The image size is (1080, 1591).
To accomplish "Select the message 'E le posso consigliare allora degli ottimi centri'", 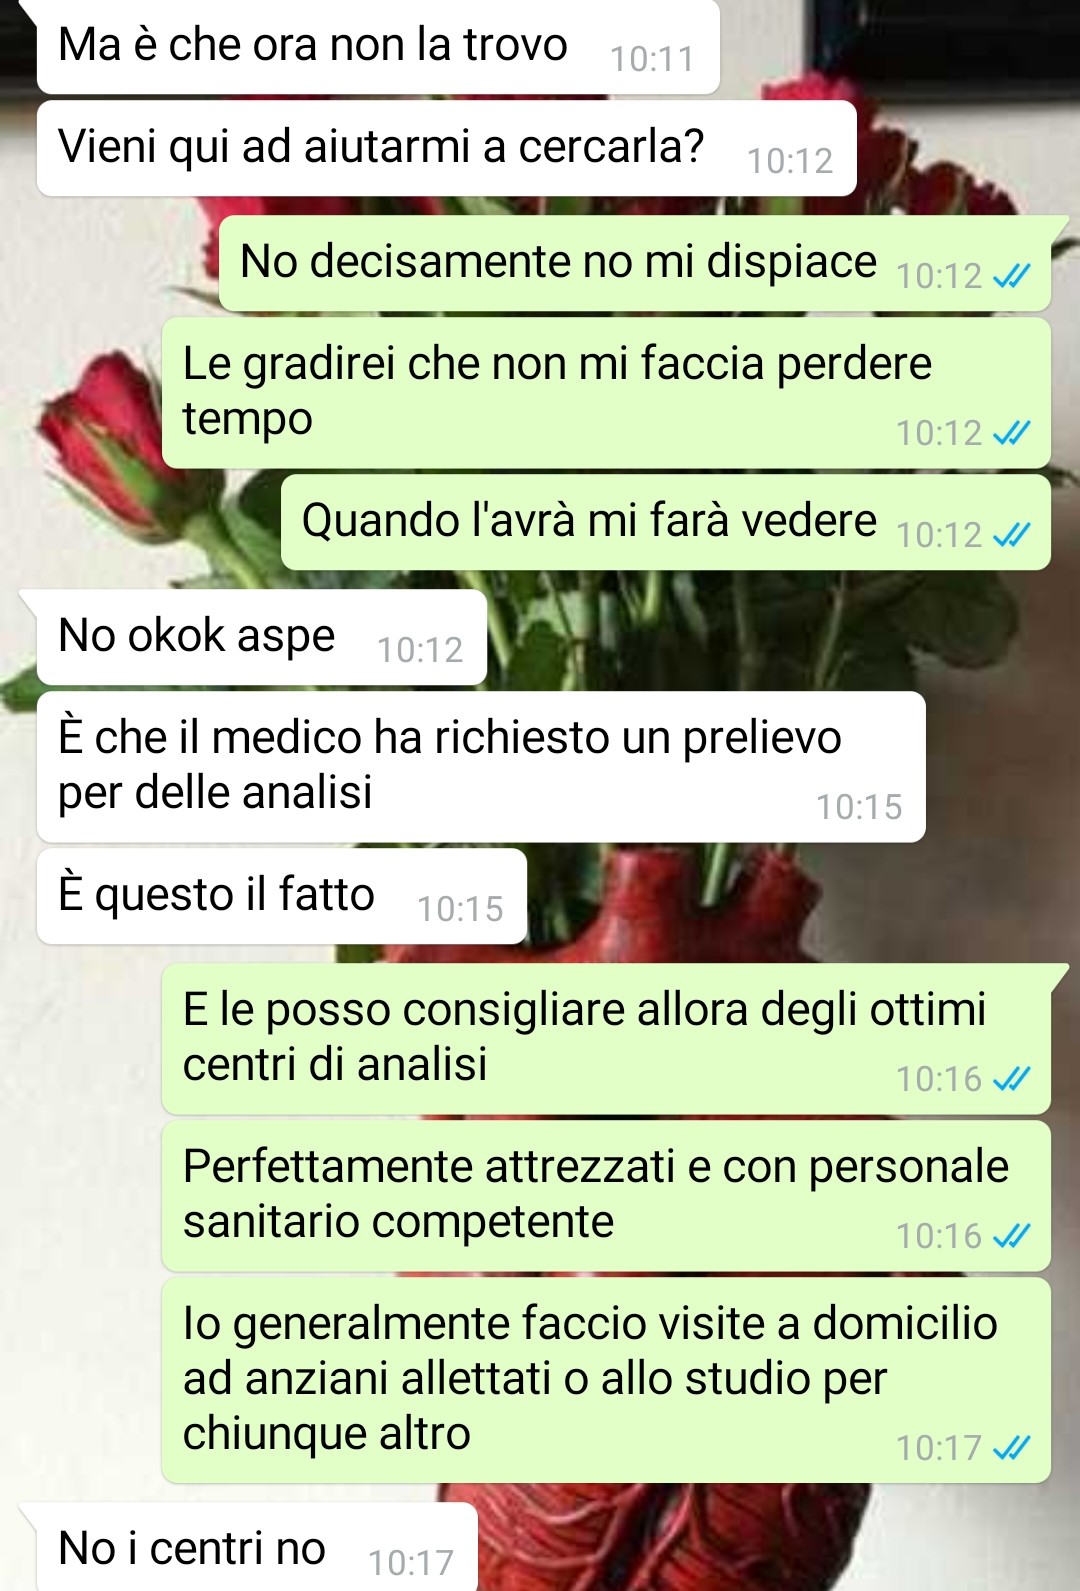I will pyautogui.click(x=606, y=1039).
